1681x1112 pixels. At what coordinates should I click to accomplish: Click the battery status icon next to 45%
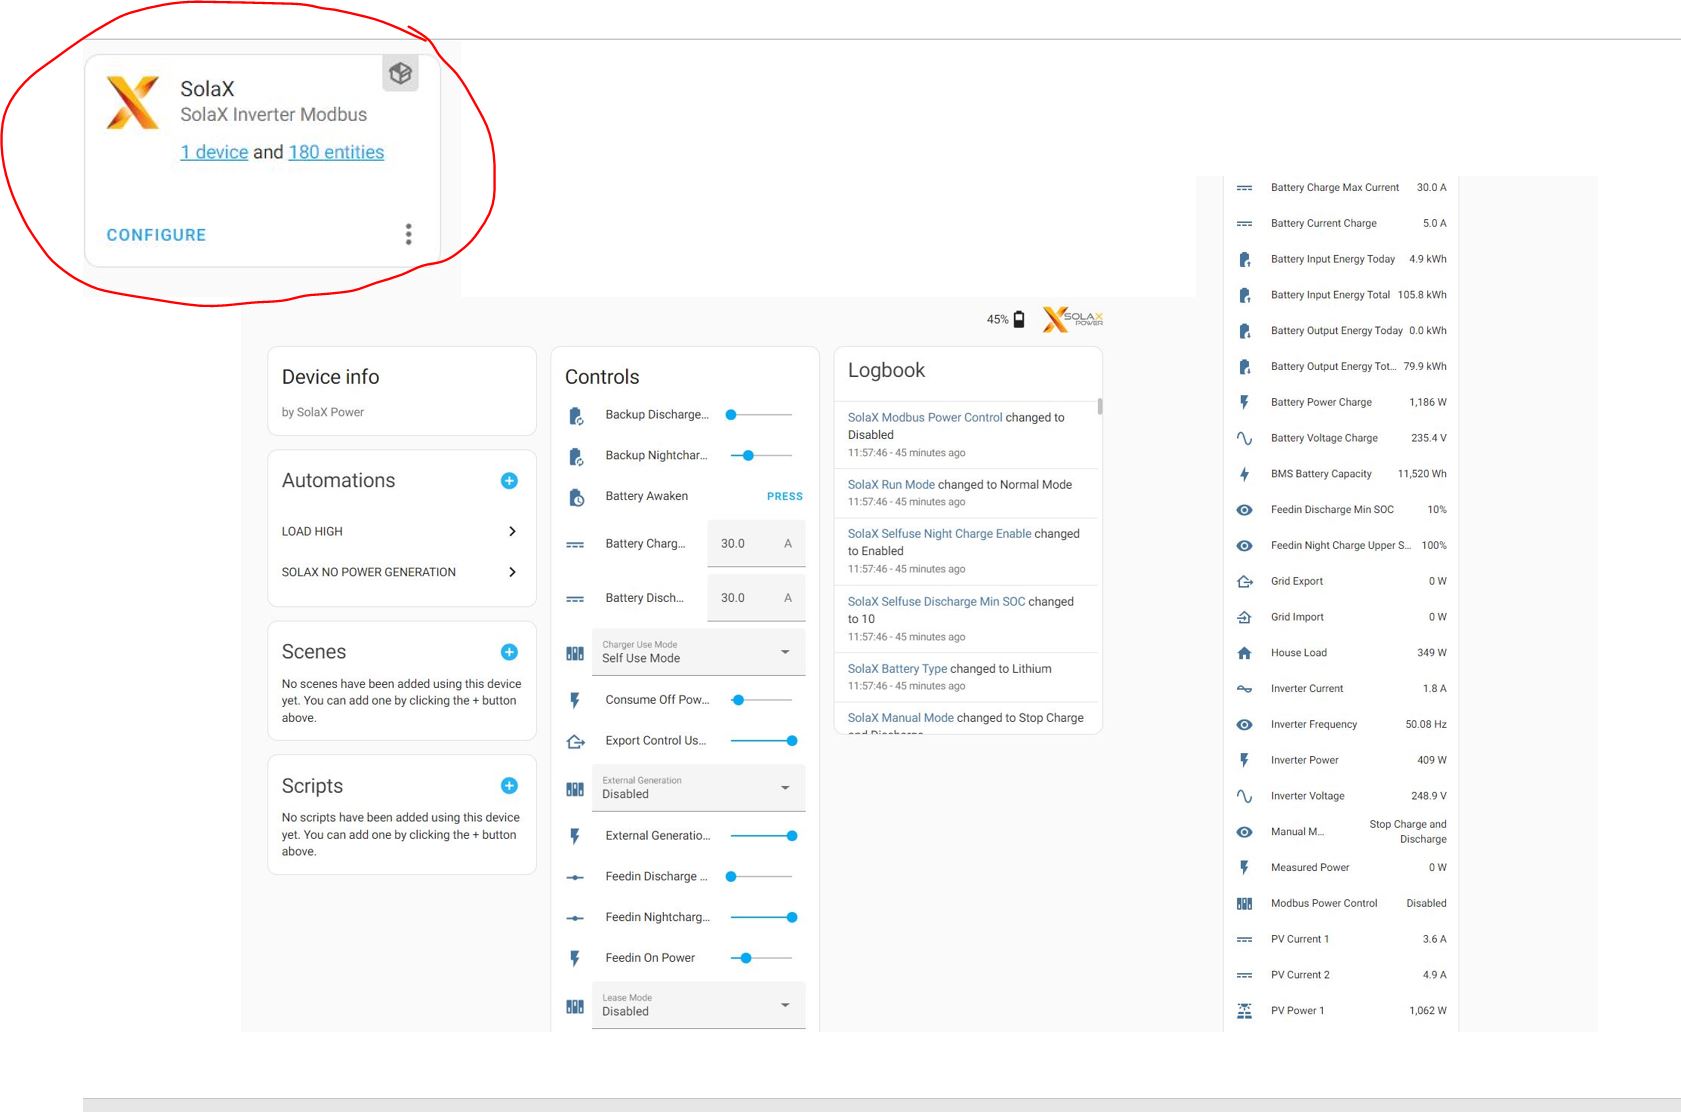click(x=1021, y=318)
